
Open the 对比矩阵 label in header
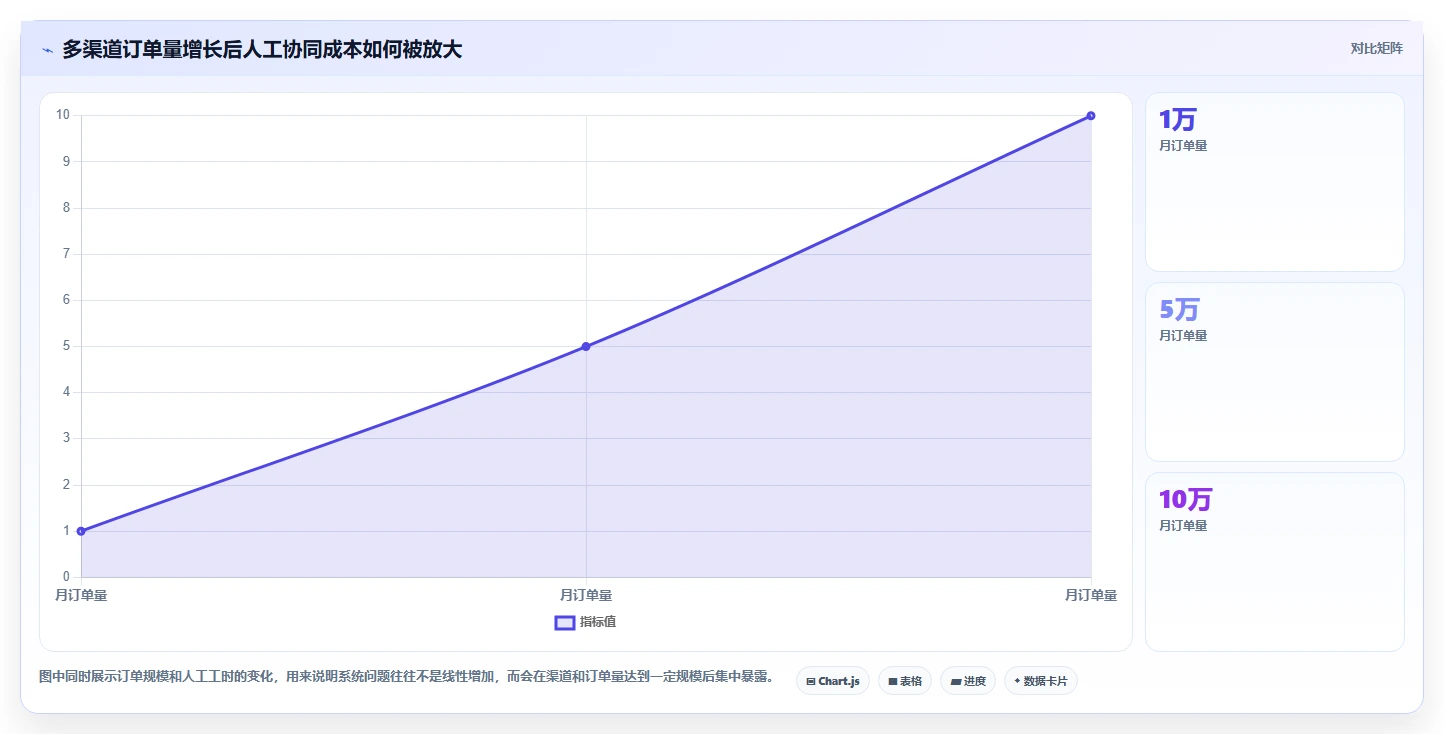pos(1377,48)
